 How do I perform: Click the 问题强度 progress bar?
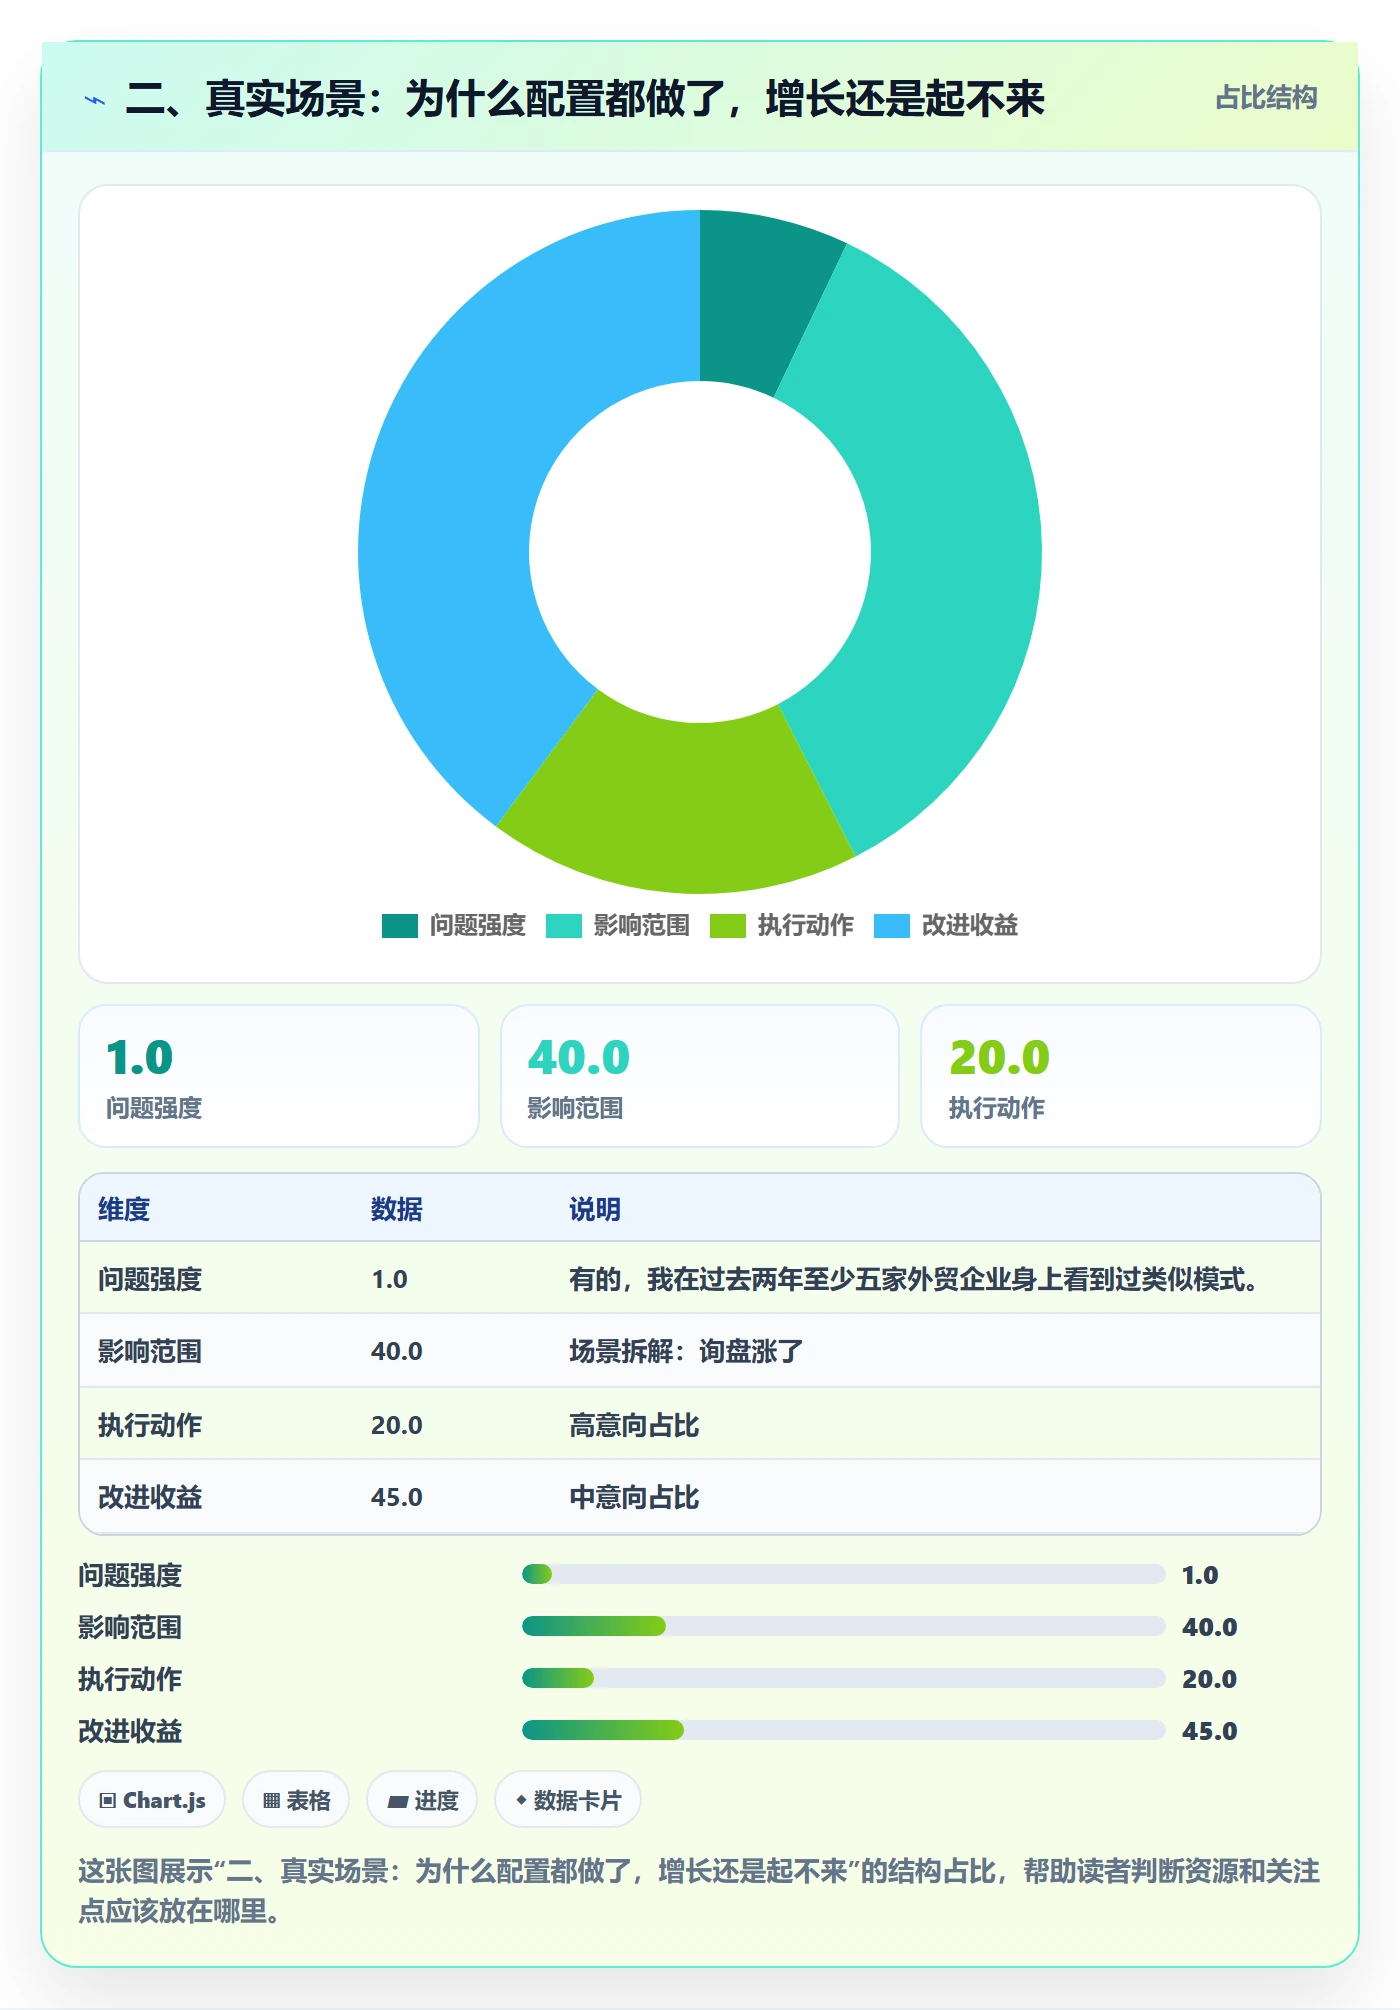(843, 1575)
